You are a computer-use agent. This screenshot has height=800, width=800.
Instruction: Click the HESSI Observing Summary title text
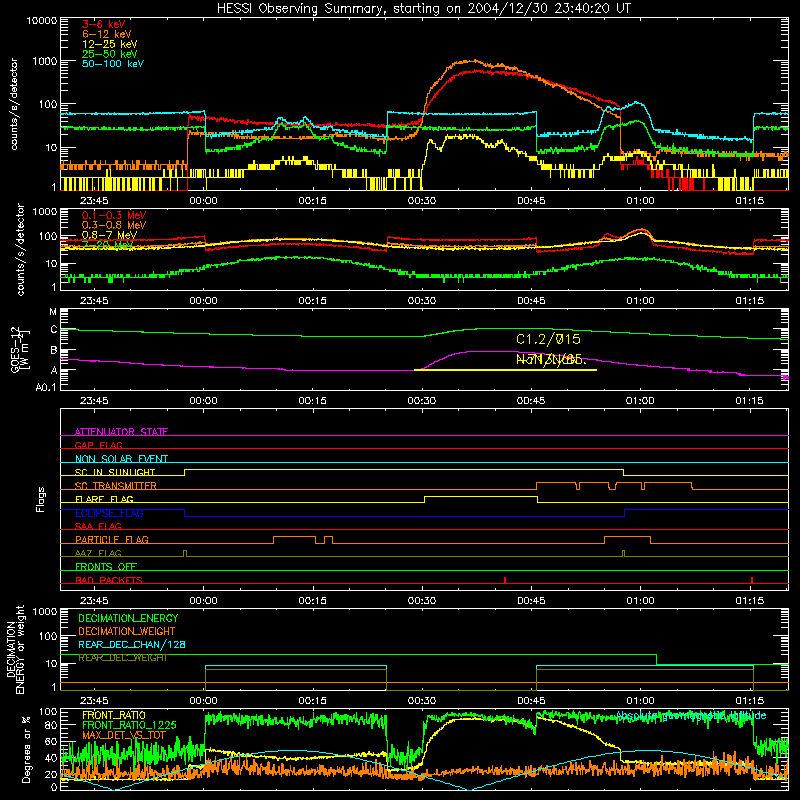pyautogui.click(x=423, y=9)
